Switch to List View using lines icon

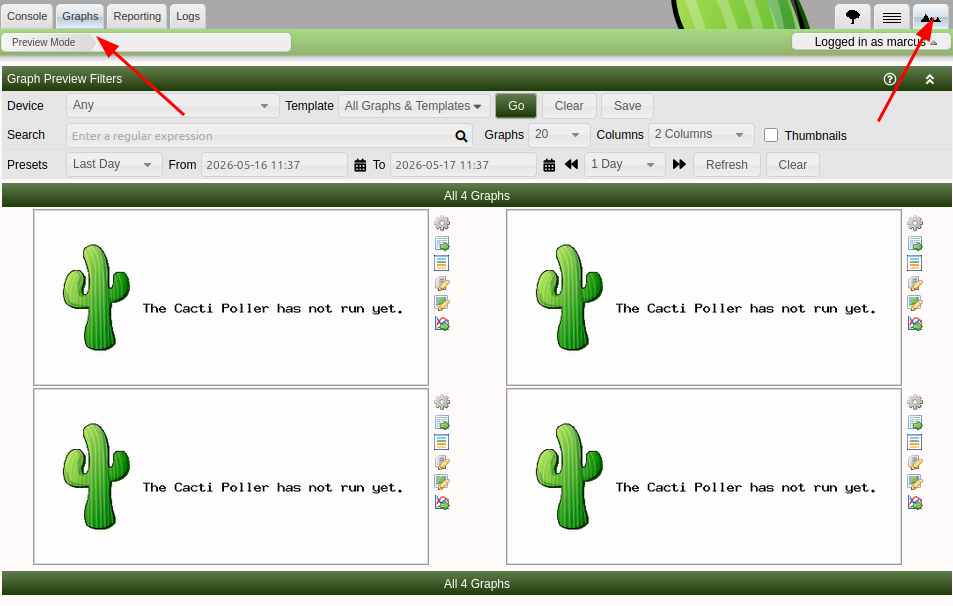click(892, 16)
